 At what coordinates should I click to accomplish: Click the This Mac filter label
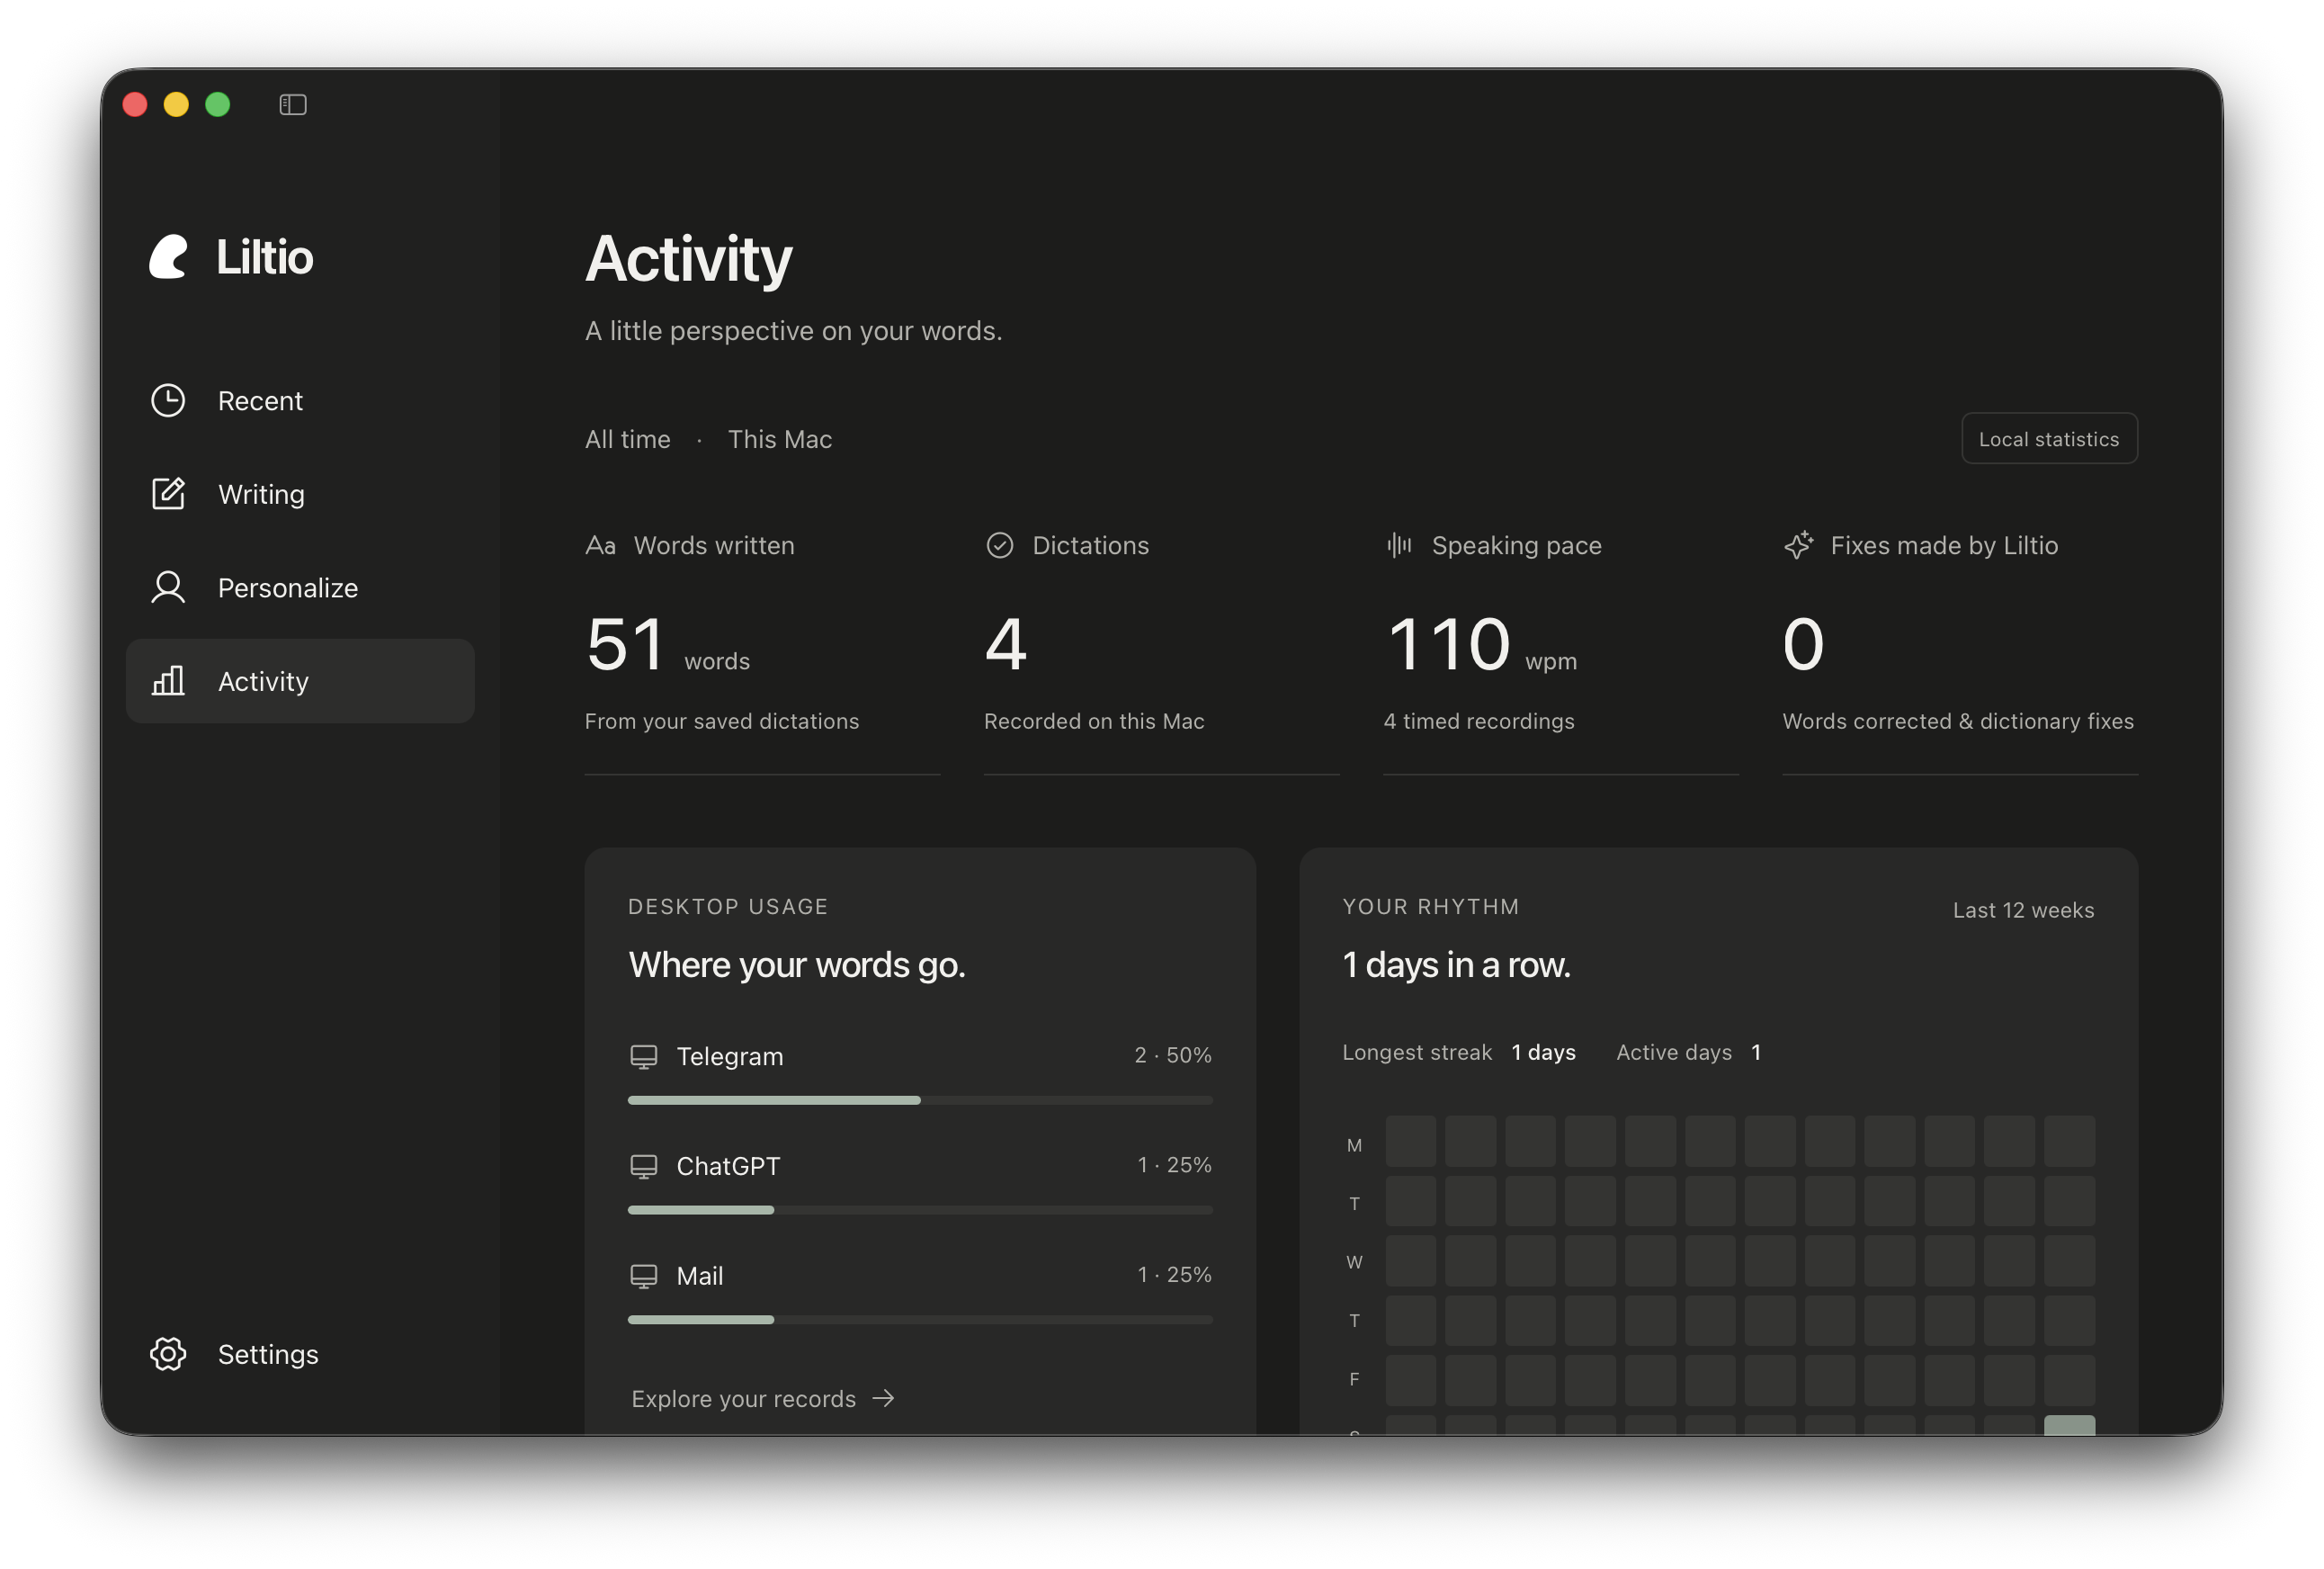(780, 439)
